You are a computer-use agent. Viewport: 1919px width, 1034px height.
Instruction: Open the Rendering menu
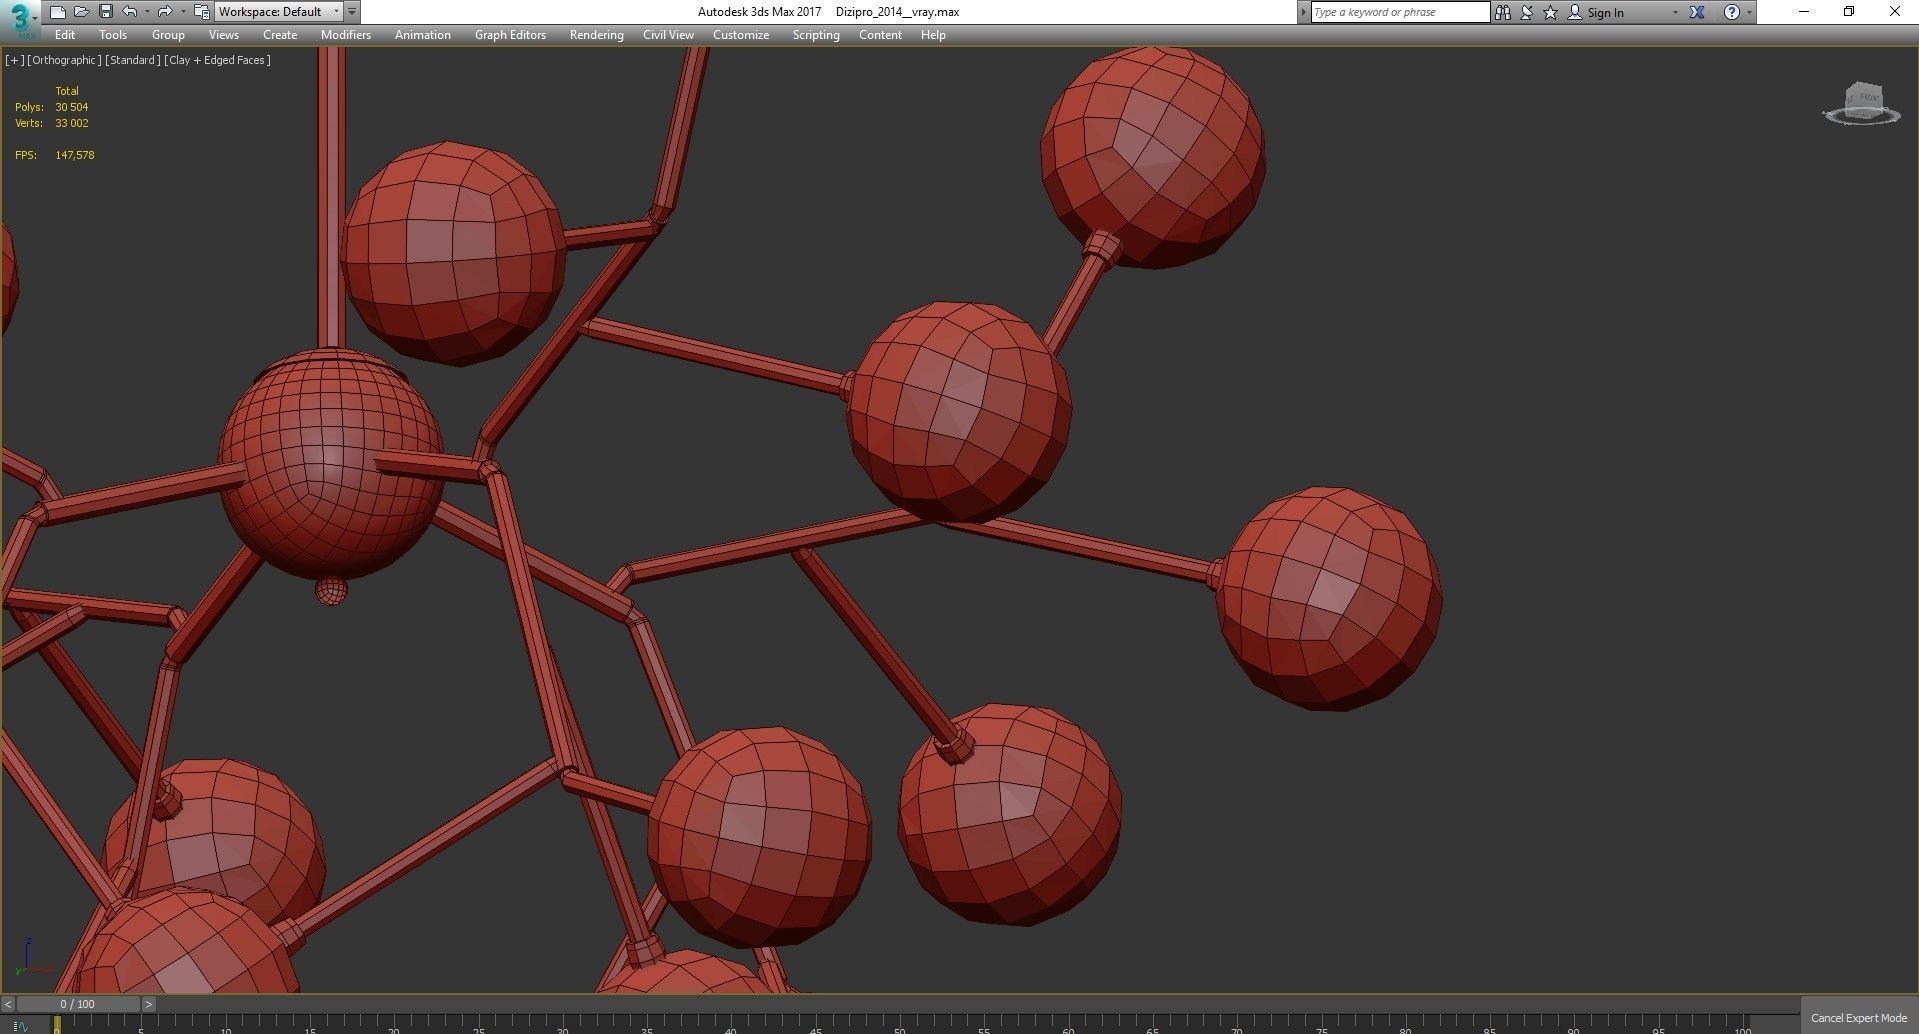point(597,35)
